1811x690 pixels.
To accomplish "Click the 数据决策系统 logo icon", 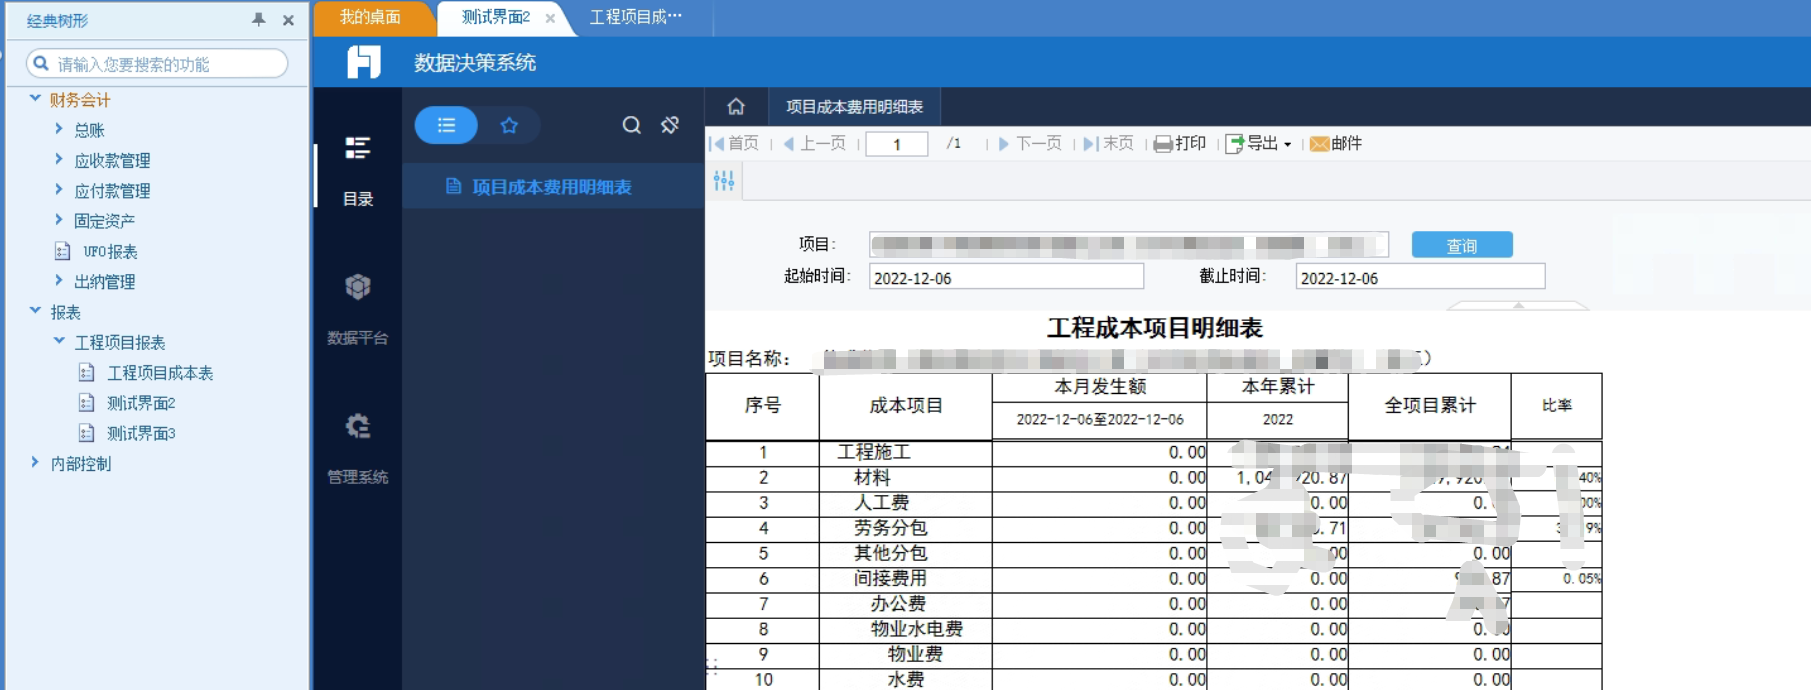I will tap(364, 62).
